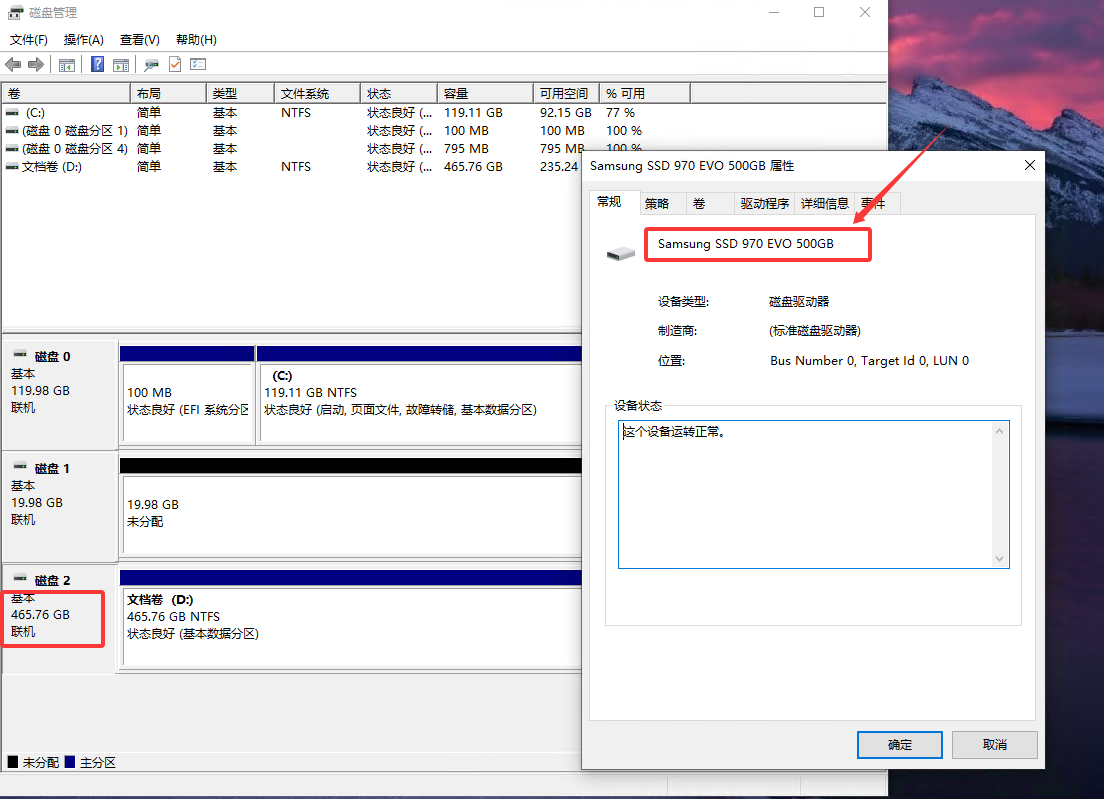Click the rescan disks toolbar icon
This screenshot has height=799, width=1104.
coord(151,65)
